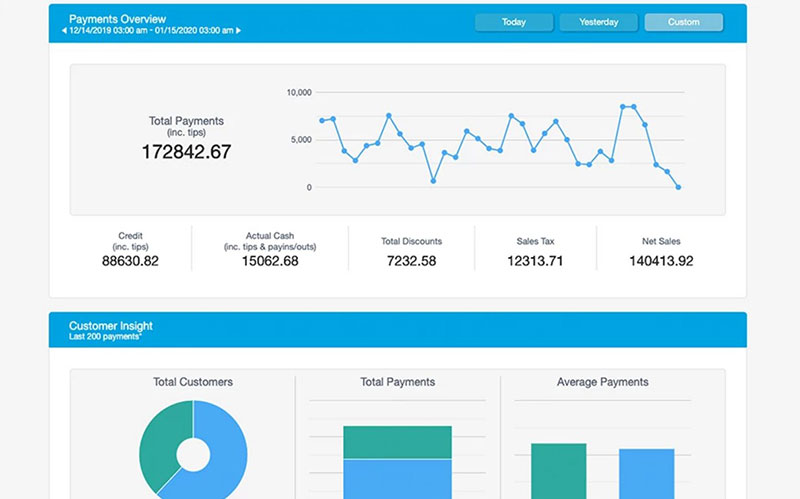This screenshot has height=499, width=800.
Task: Click the blue Average Payments bar
Action: coord(647,474)
